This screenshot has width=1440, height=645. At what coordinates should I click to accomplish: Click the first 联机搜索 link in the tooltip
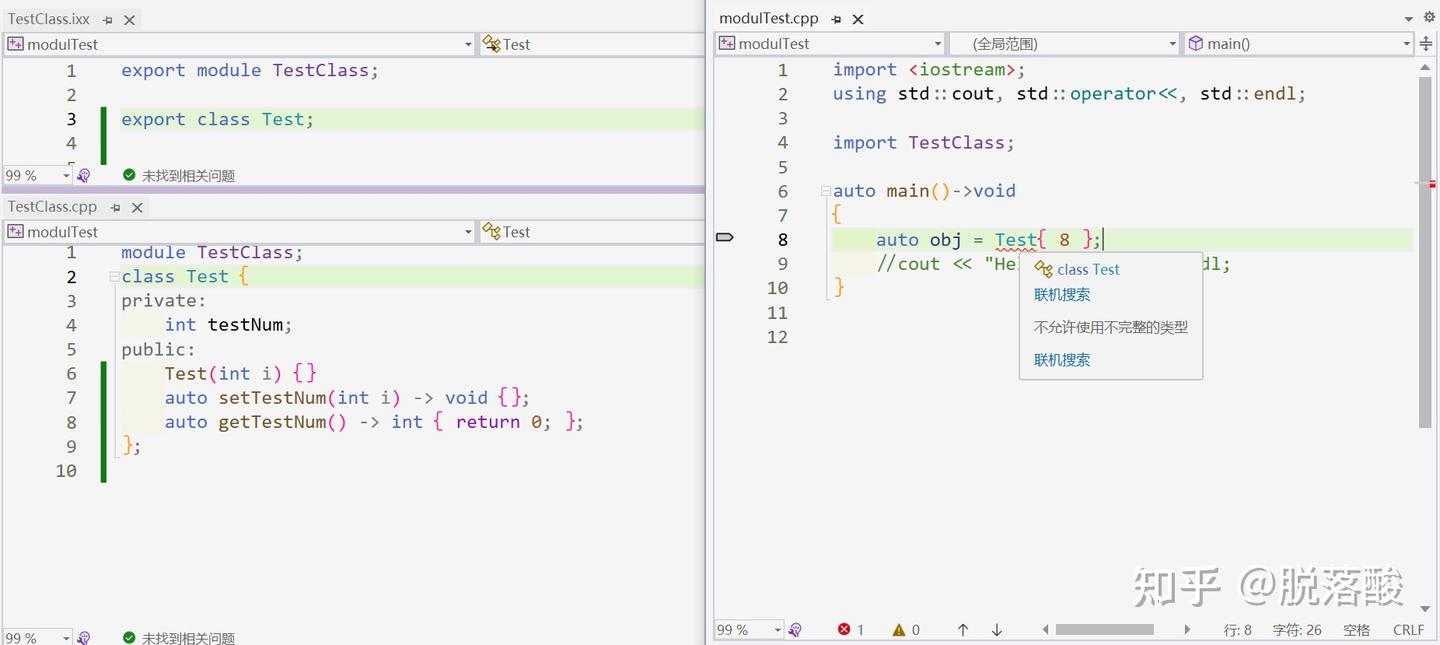click(1062, 295)
